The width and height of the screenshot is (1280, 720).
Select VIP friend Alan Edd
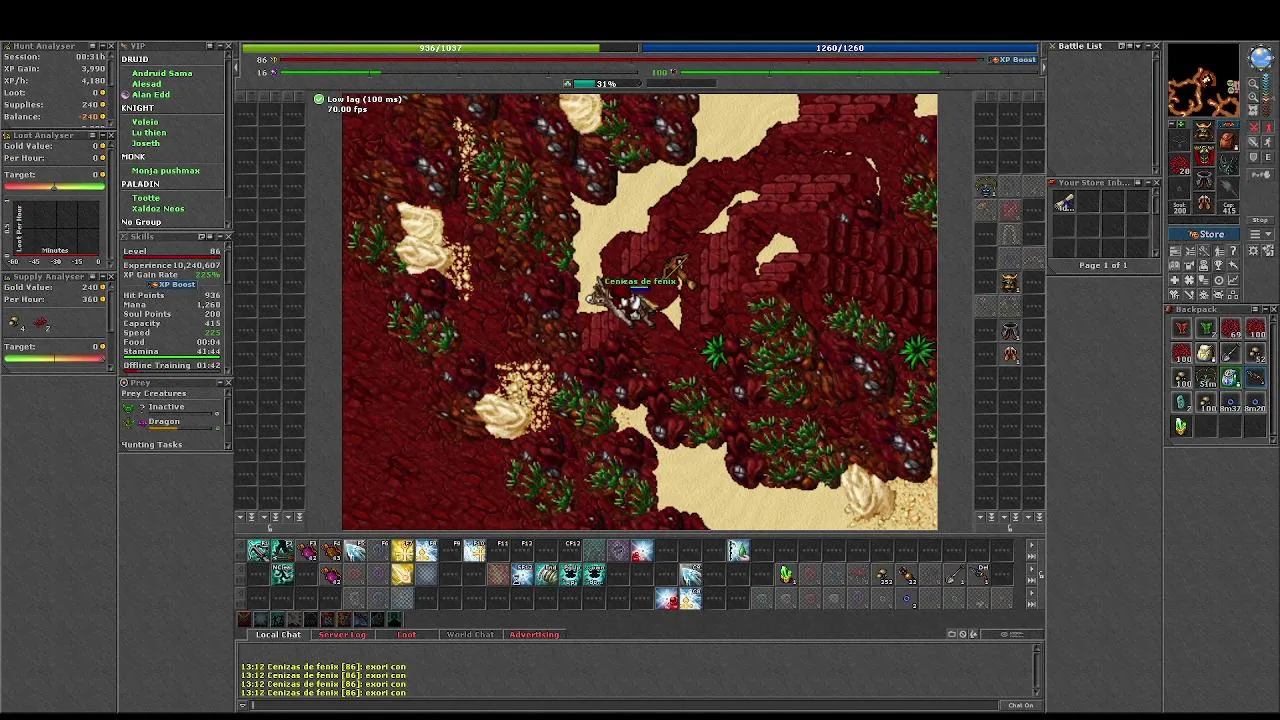pyautogui.click(x=151, y=94)
